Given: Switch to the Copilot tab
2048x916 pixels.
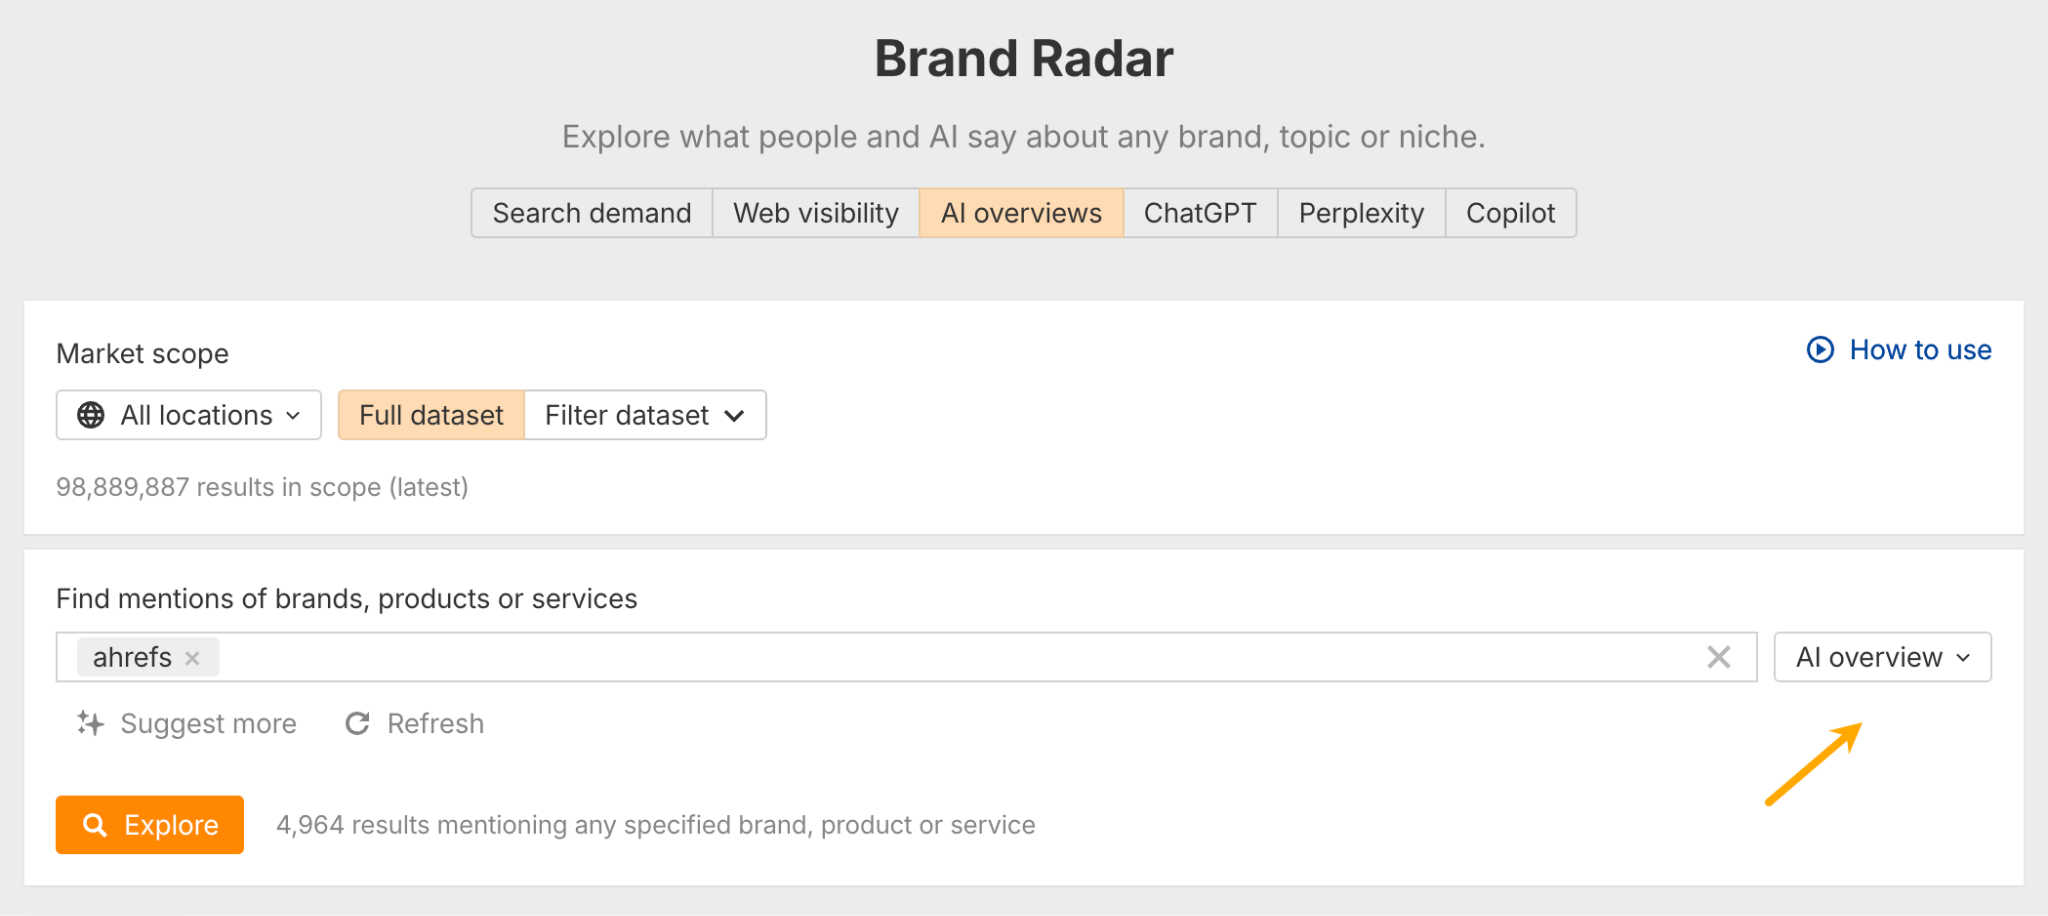Looking at the screenshot, I should [x=1510, y=212].
